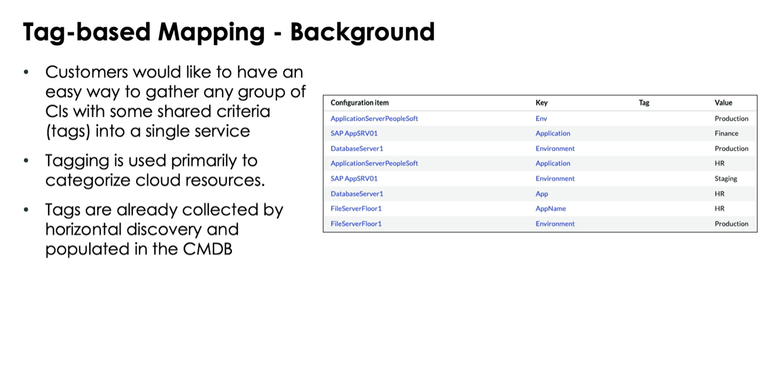Select DatabaseServer1 link in App key row
The width and height of the screenshot is (769, 366).
[357, 194]
